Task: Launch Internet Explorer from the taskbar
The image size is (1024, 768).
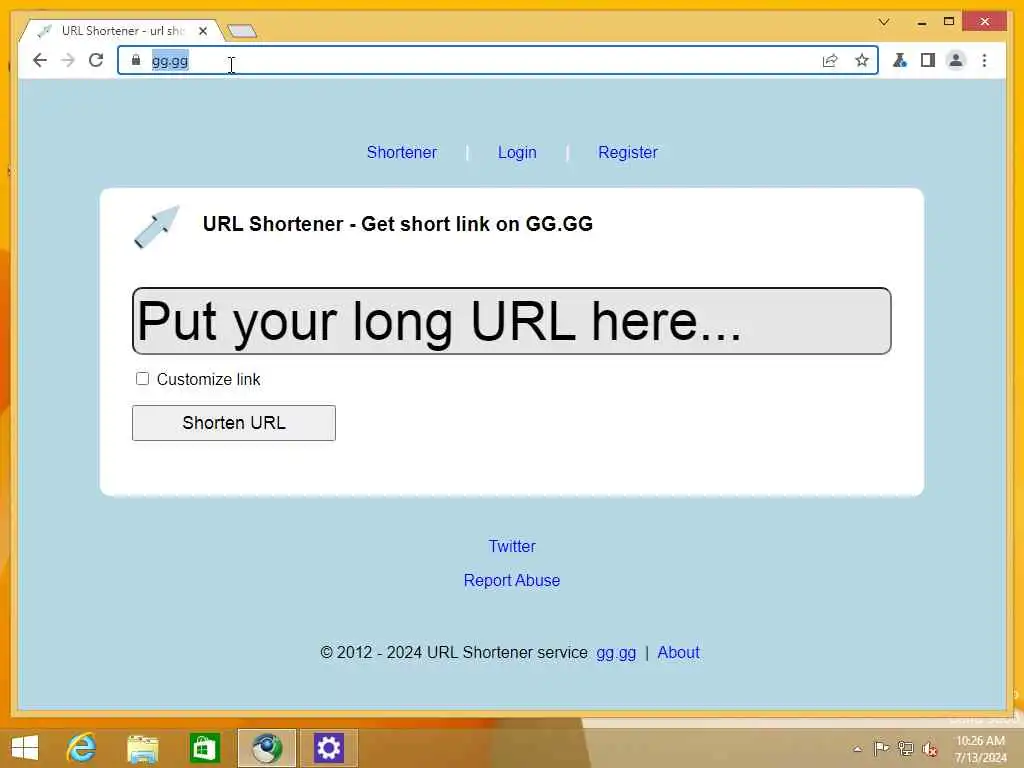Action: [82, 748]
